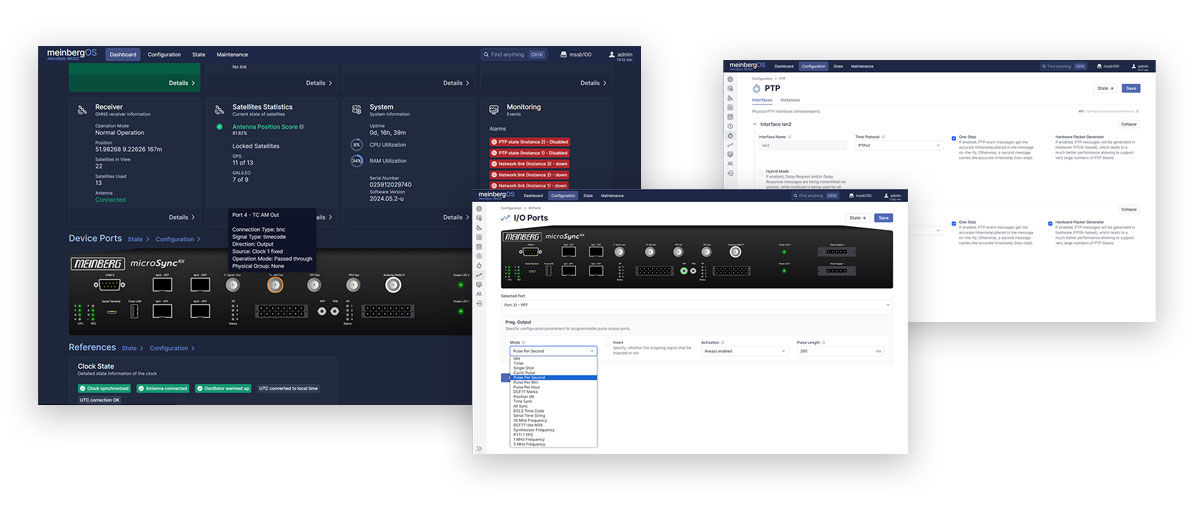
Task: Click the Satellites Statistics card icon
Action: click(219, 109)
